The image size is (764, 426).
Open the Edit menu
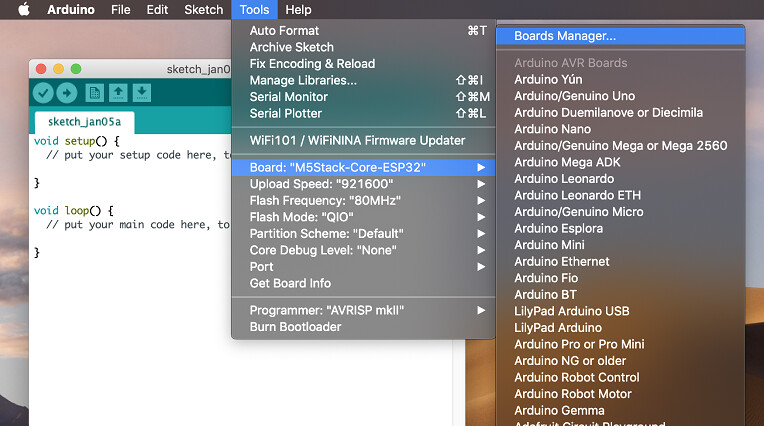(x=157, y=10)
